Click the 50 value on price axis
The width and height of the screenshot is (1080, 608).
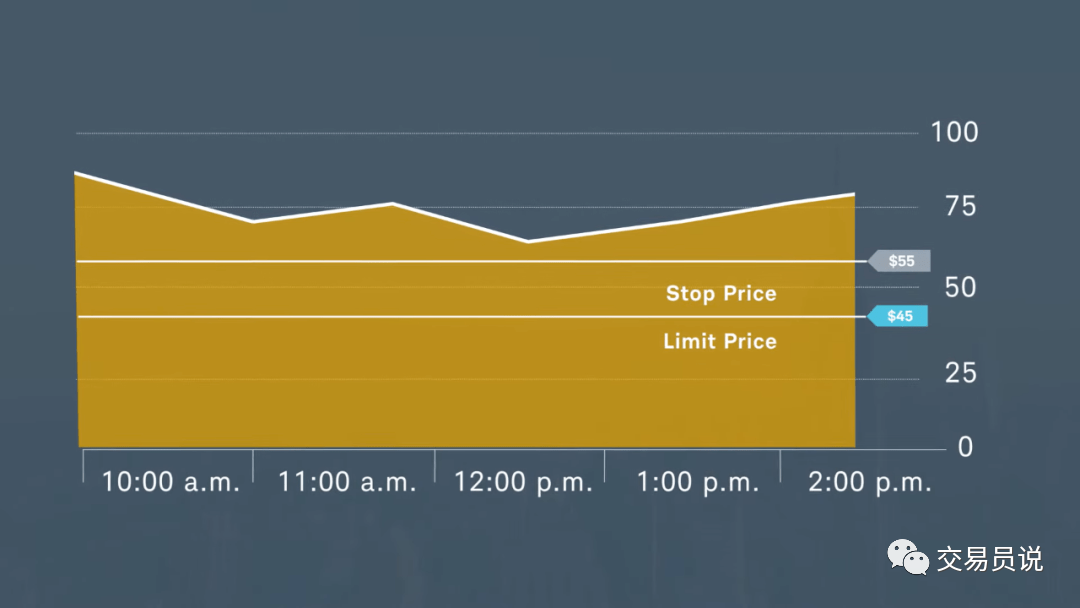click(960, 288)
